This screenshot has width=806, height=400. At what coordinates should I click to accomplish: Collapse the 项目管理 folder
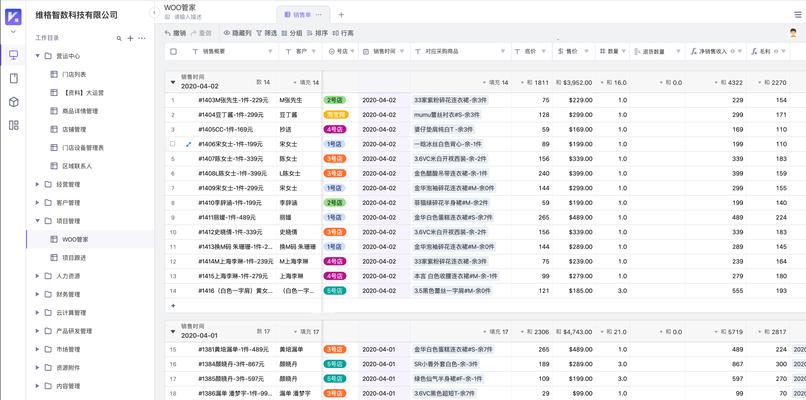(38, 221)
